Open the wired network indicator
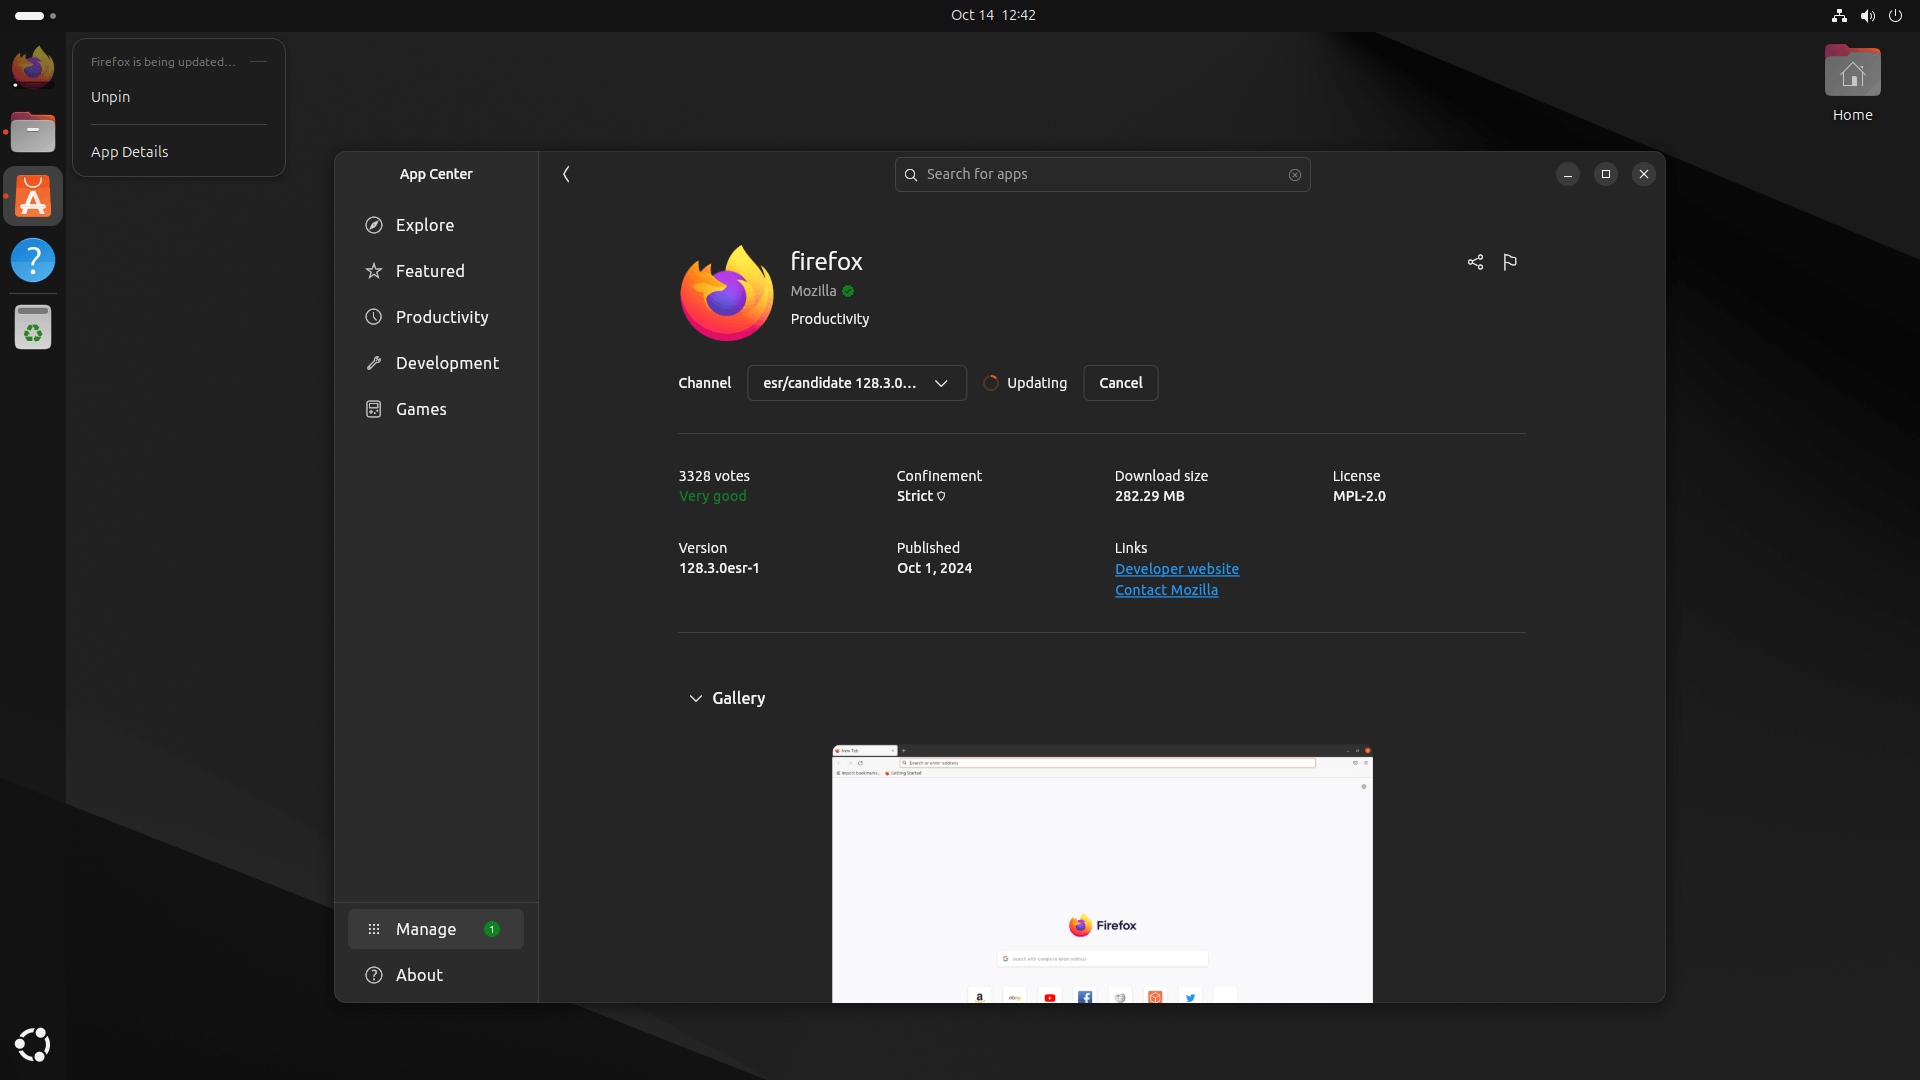1920x1080 pixels. pos(1839,15)
